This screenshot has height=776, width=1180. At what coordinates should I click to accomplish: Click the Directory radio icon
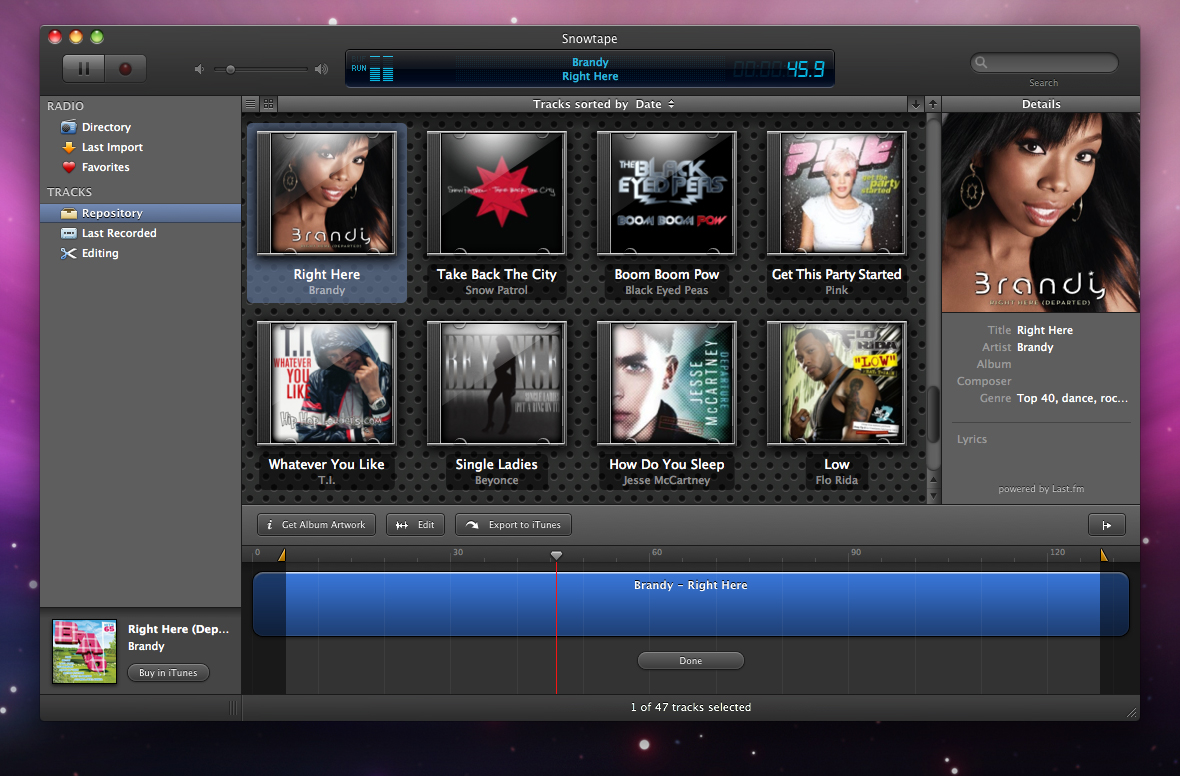68,127
